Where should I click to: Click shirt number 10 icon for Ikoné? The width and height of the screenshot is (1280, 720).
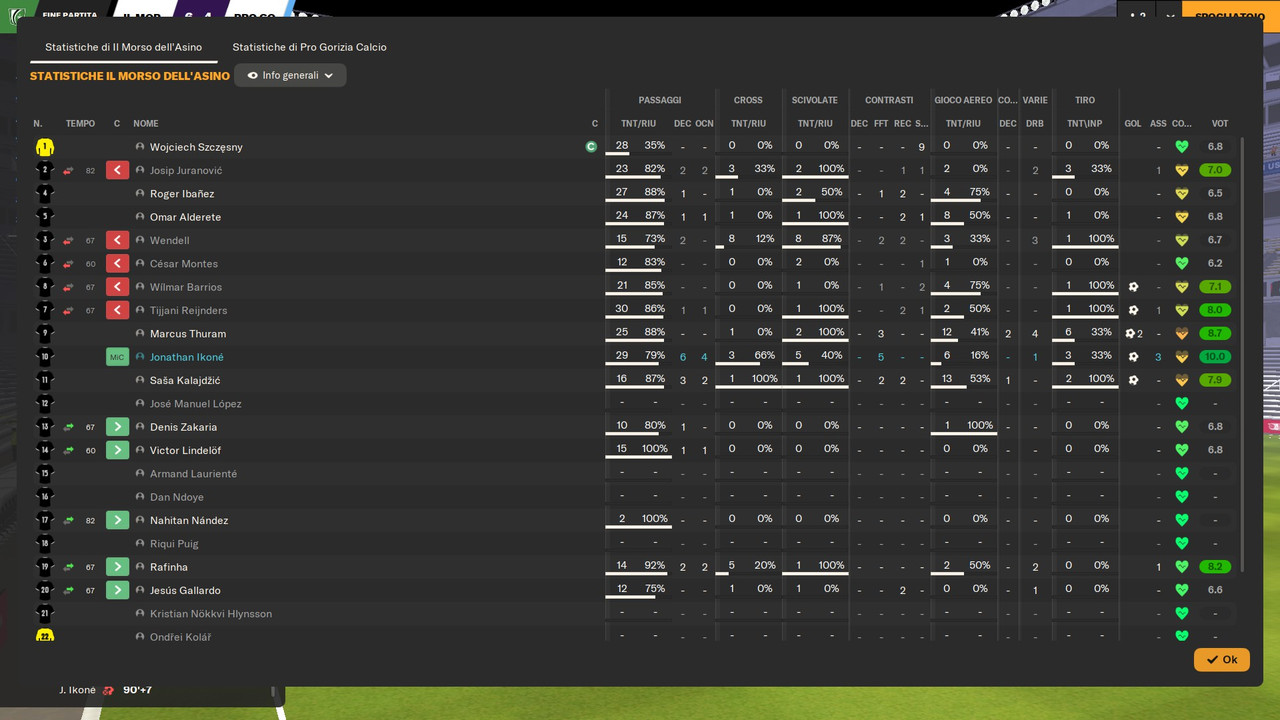[x=44, y=357]
